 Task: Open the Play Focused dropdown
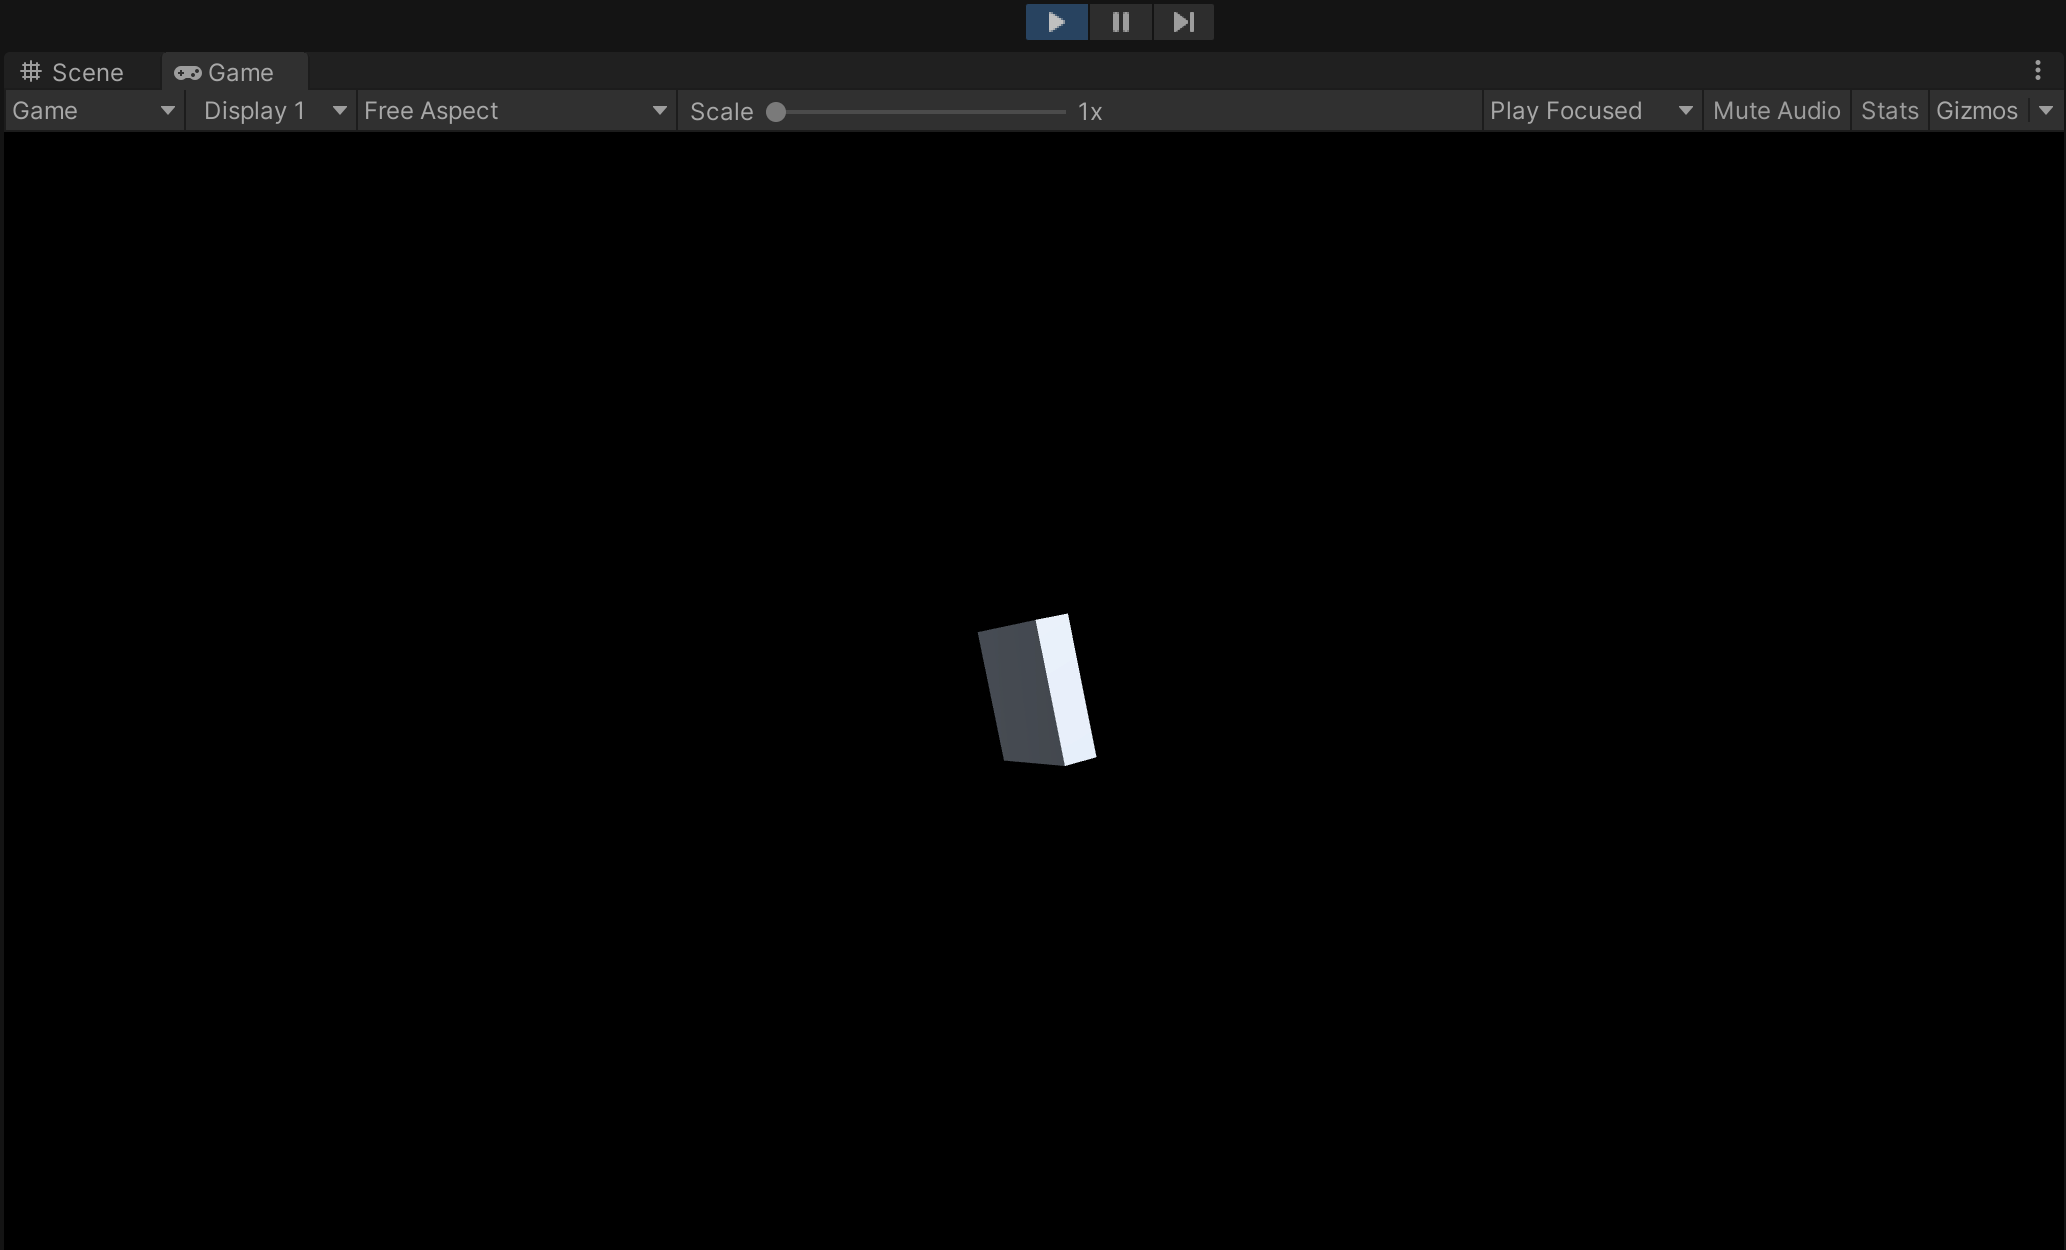[x=1590, y=111]
